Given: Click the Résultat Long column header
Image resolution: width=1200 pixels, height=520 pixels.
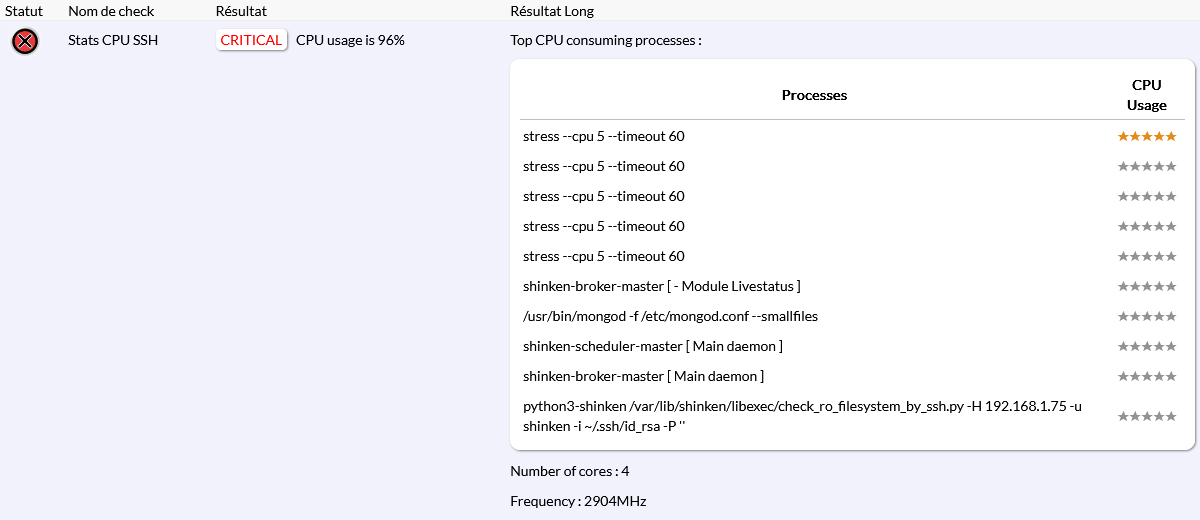Looking at the screenshot, I should tap(551, 10).
